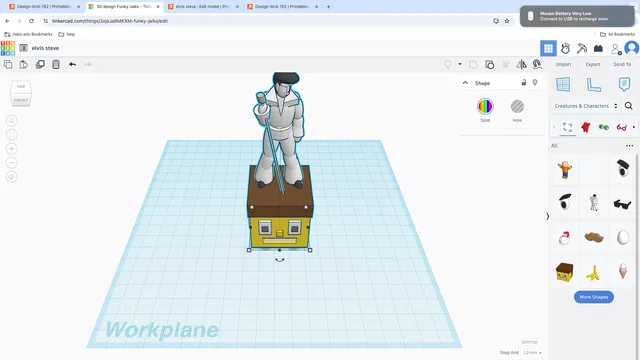The width and height of the screenshot is (640, 360).
Task: Click the Fit all in view button
Action: tap(11, 135)
